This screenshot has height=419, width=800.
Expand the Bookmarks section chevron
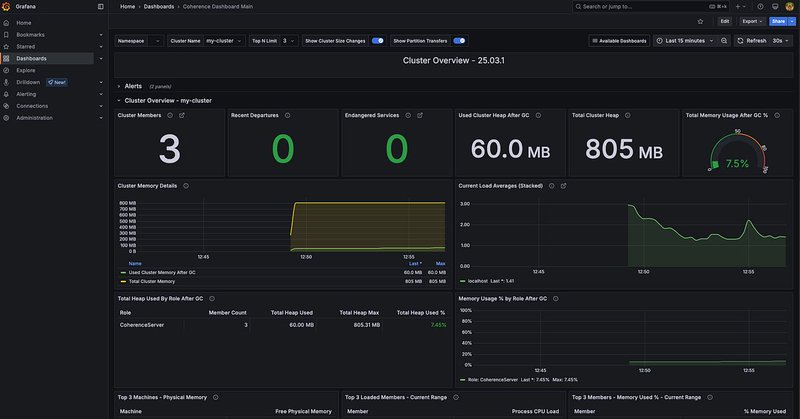tap(101, 35)
